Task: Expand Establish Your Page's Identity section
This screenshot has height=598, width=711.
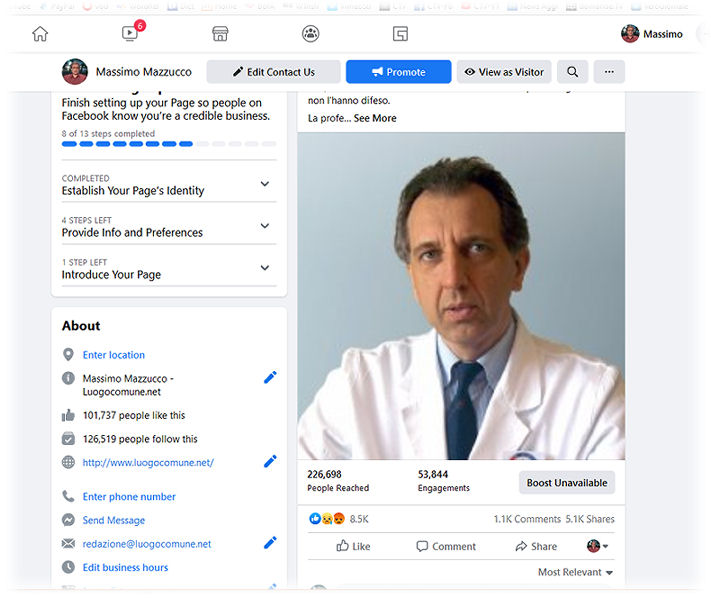Action: (265, 184)
